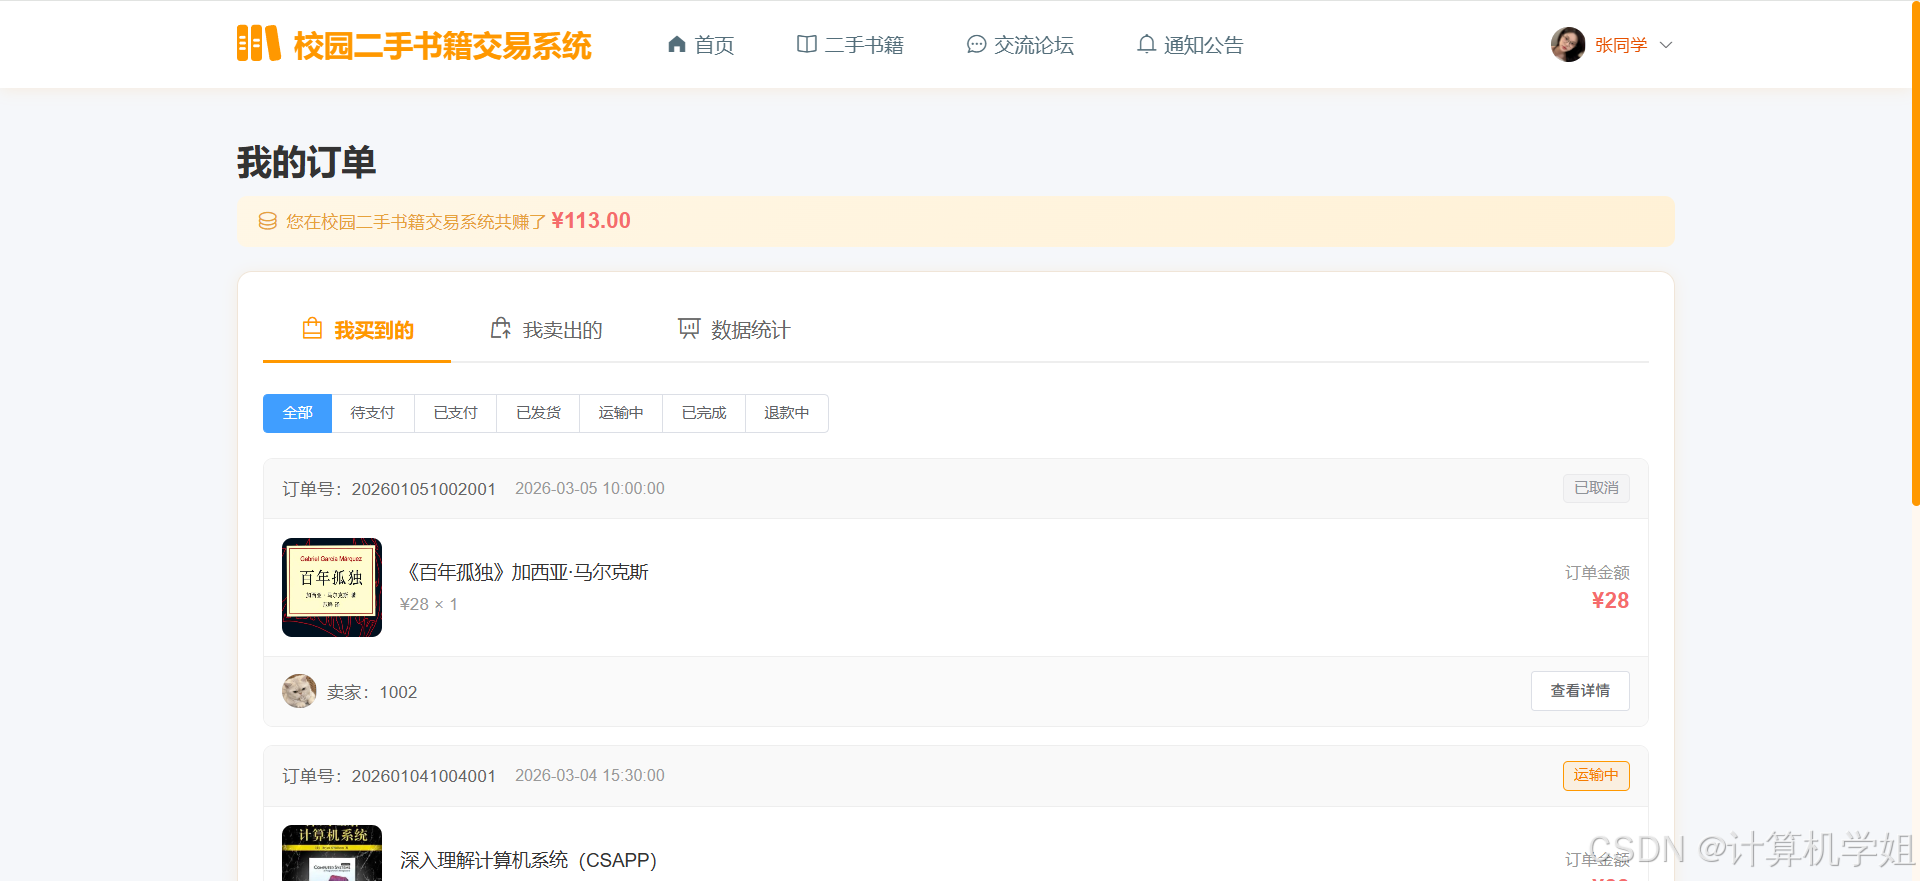Go to 交流论坛 in the navigation bar
This screenshot has width=1920, height=881.
[1020, 45]
